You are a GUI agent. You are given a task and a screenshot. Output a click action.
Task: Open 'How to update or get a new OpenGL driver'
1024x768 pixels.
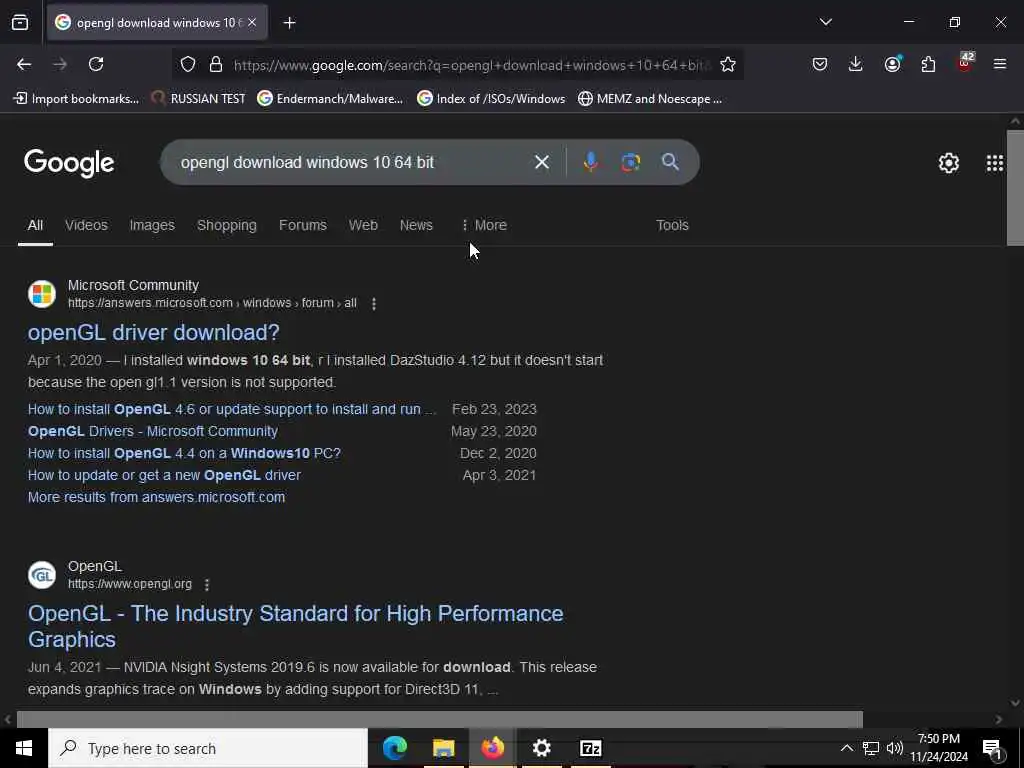165,475
